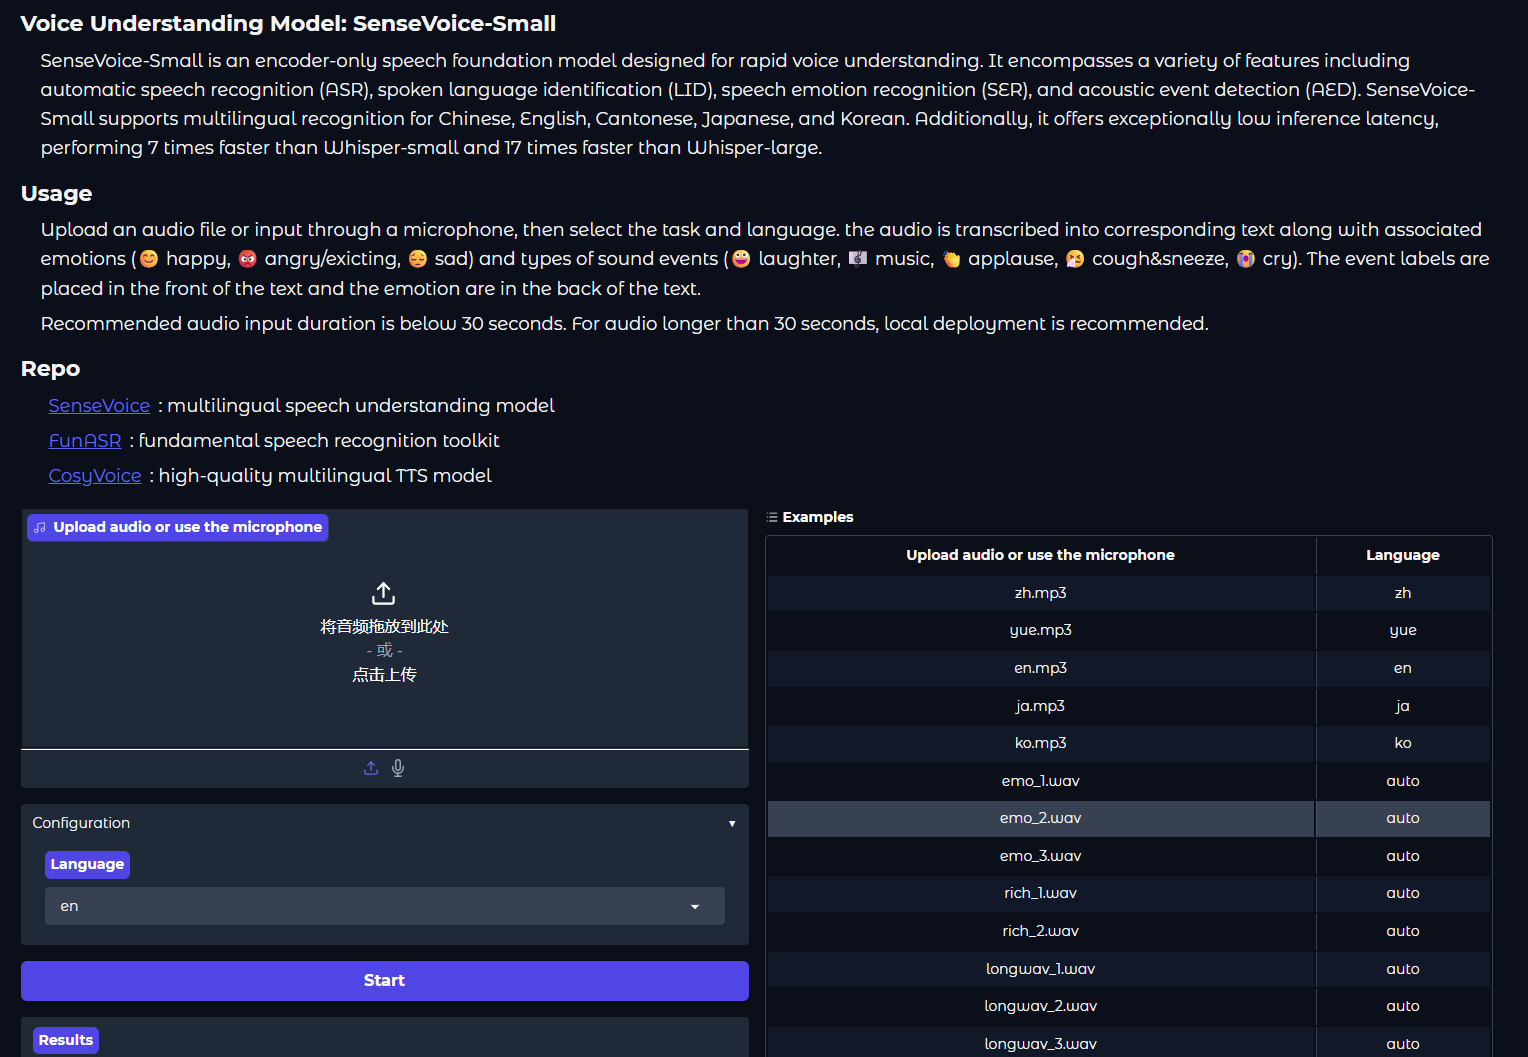Click the ko language cell
Image resolution: width=1528 pixels, height=1057 pixels.
click(x=1403, y=743)
